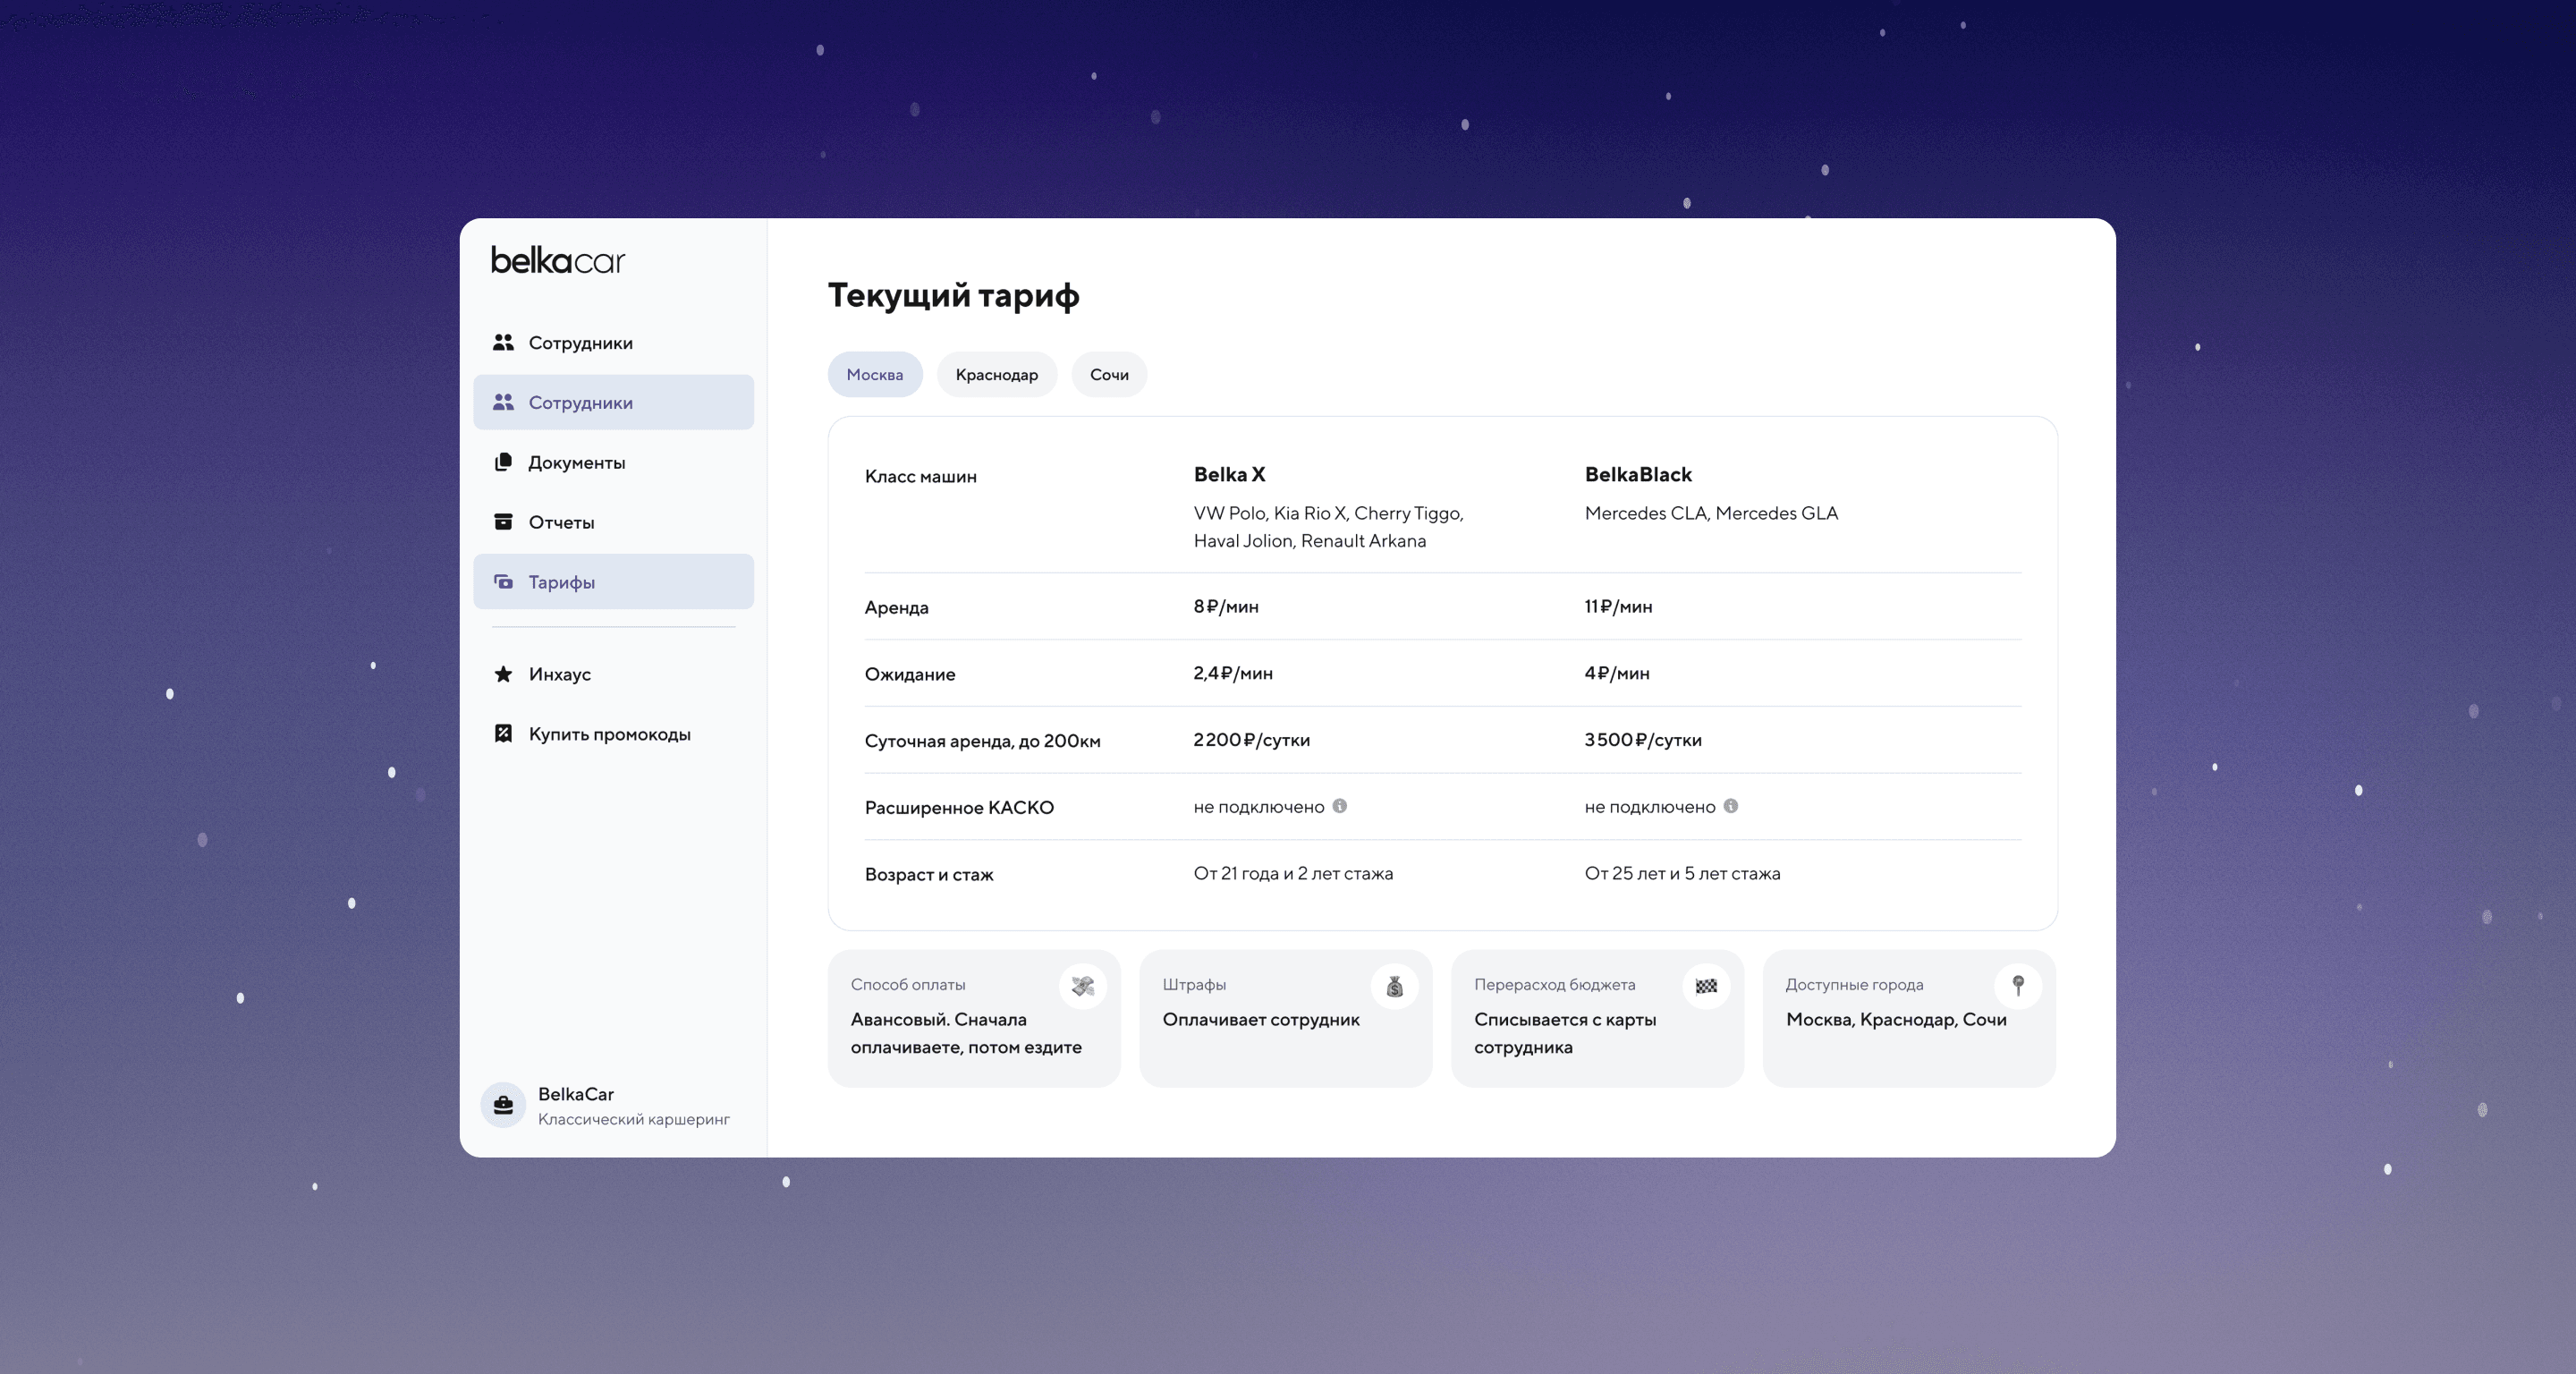This screenshot has width=2576, height=1374.
Task: Click the 2 200 ₽/сутки daily price
Action: [1251, 740]
